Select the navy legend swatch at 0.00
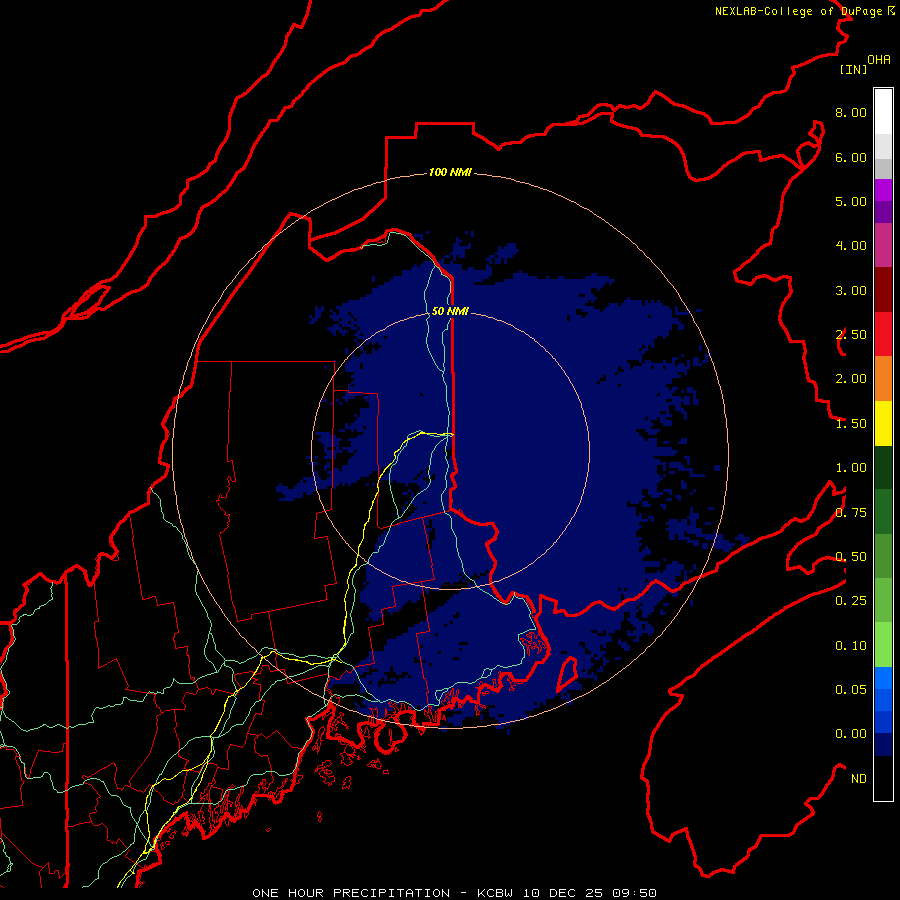 (883, 744)
